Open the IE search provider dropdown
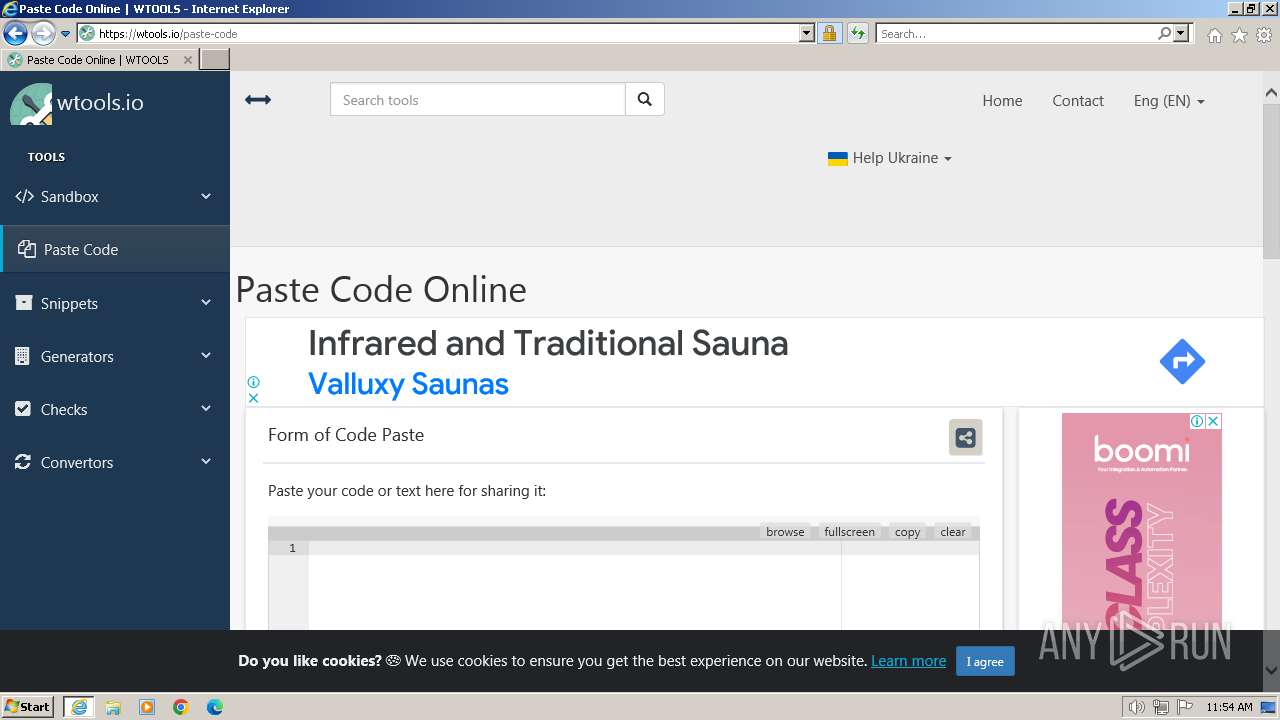 tap(1181, 33)
